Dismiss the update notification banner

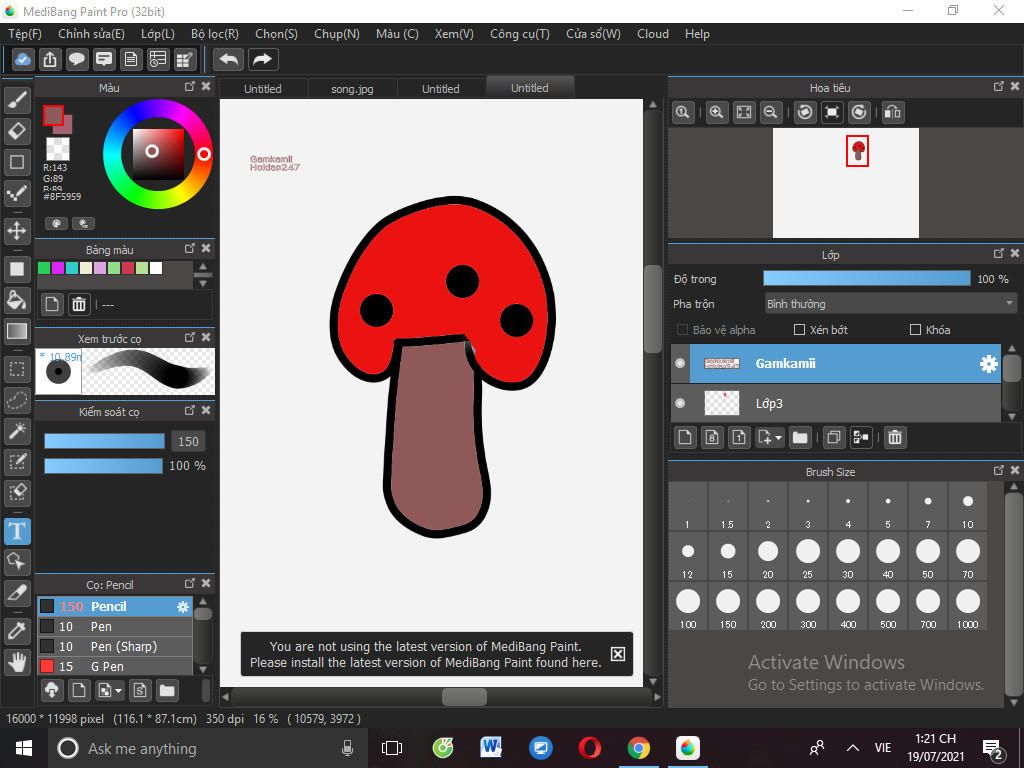618,654
